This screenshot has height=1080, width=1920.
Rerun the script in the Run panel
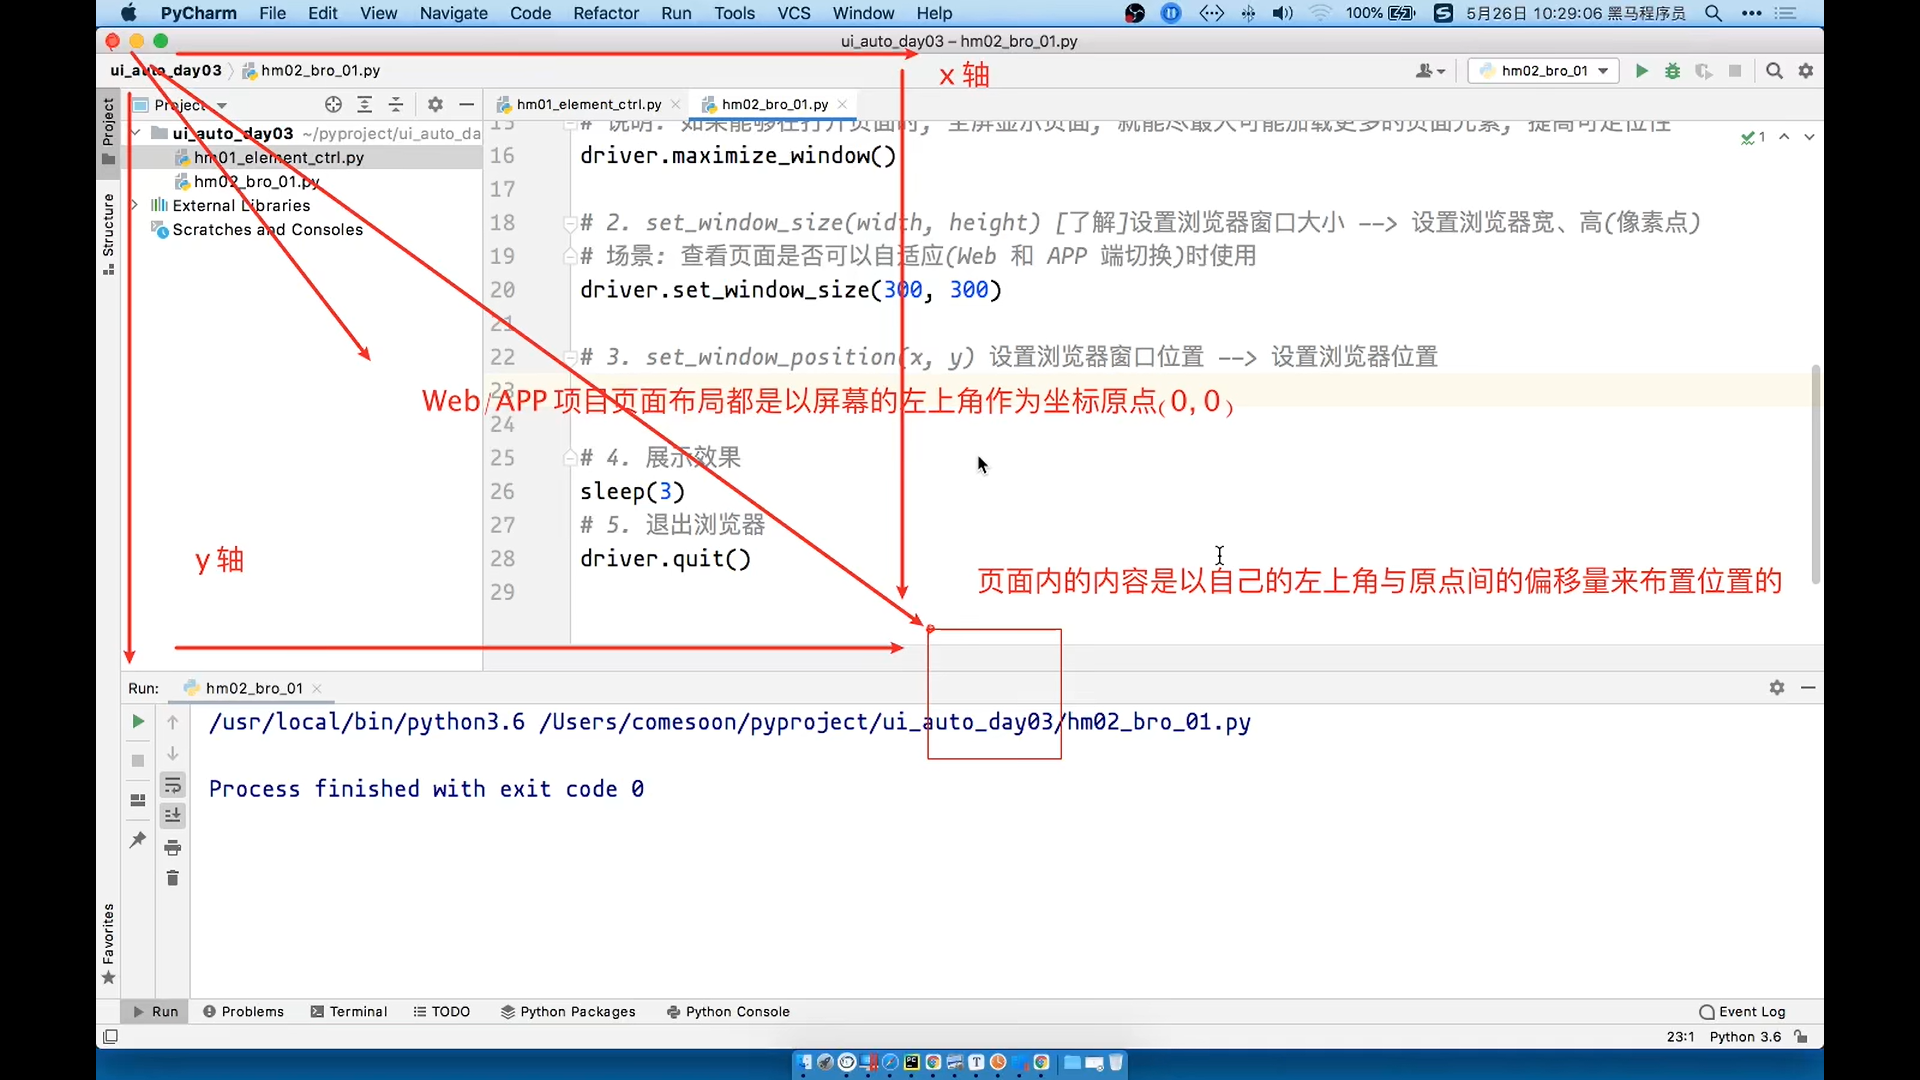[138, 721]
